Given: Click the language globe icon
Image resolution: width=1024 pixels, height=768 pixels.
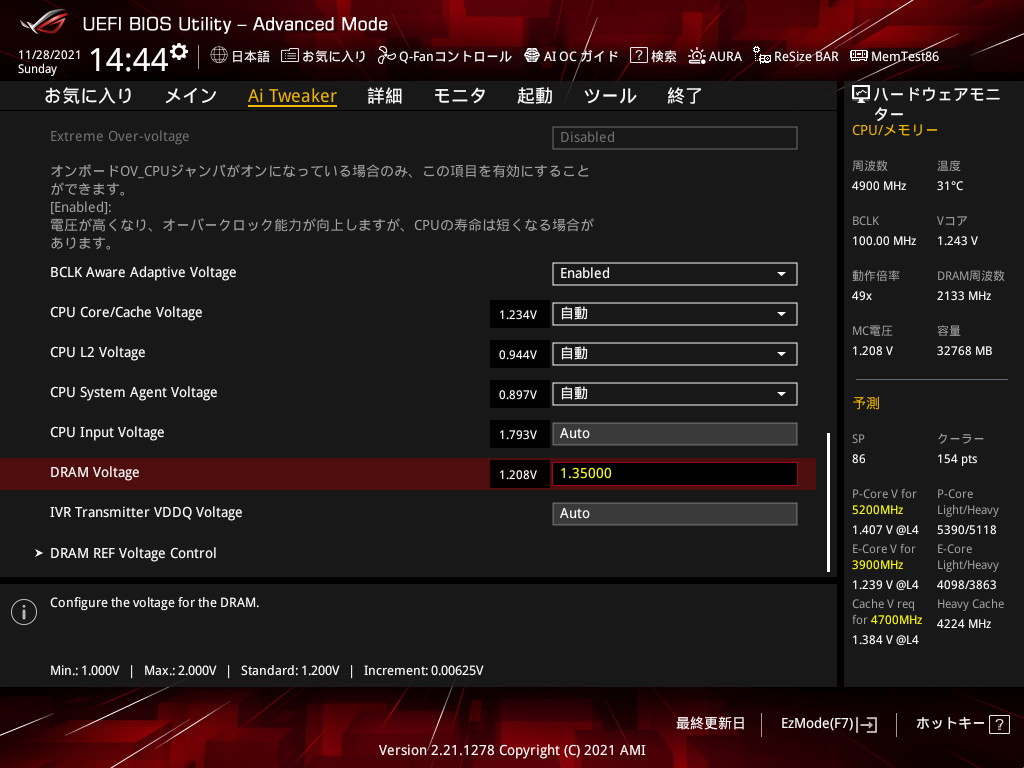Looking at the screenshot, I should point(219,56).
